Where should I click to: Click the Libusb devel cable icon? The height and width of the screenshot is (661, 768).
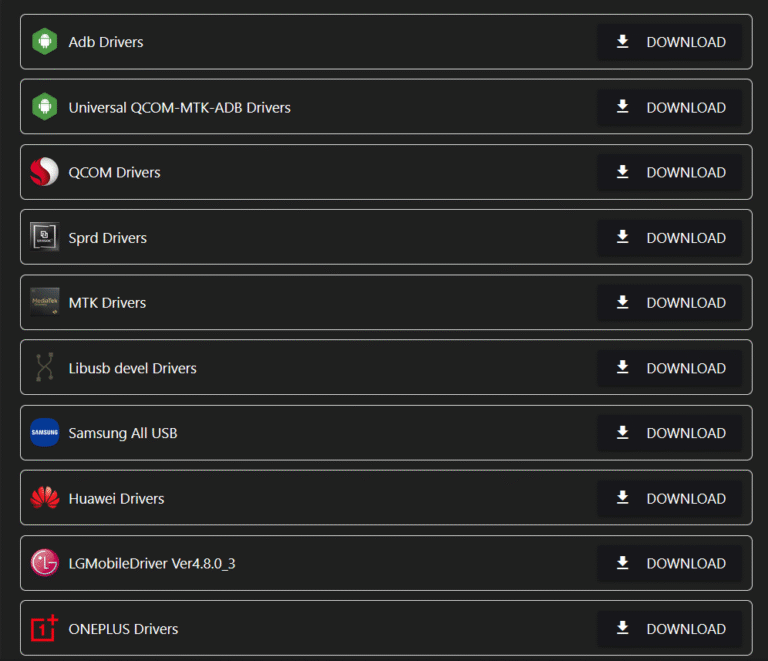click(x=44, y=368)
